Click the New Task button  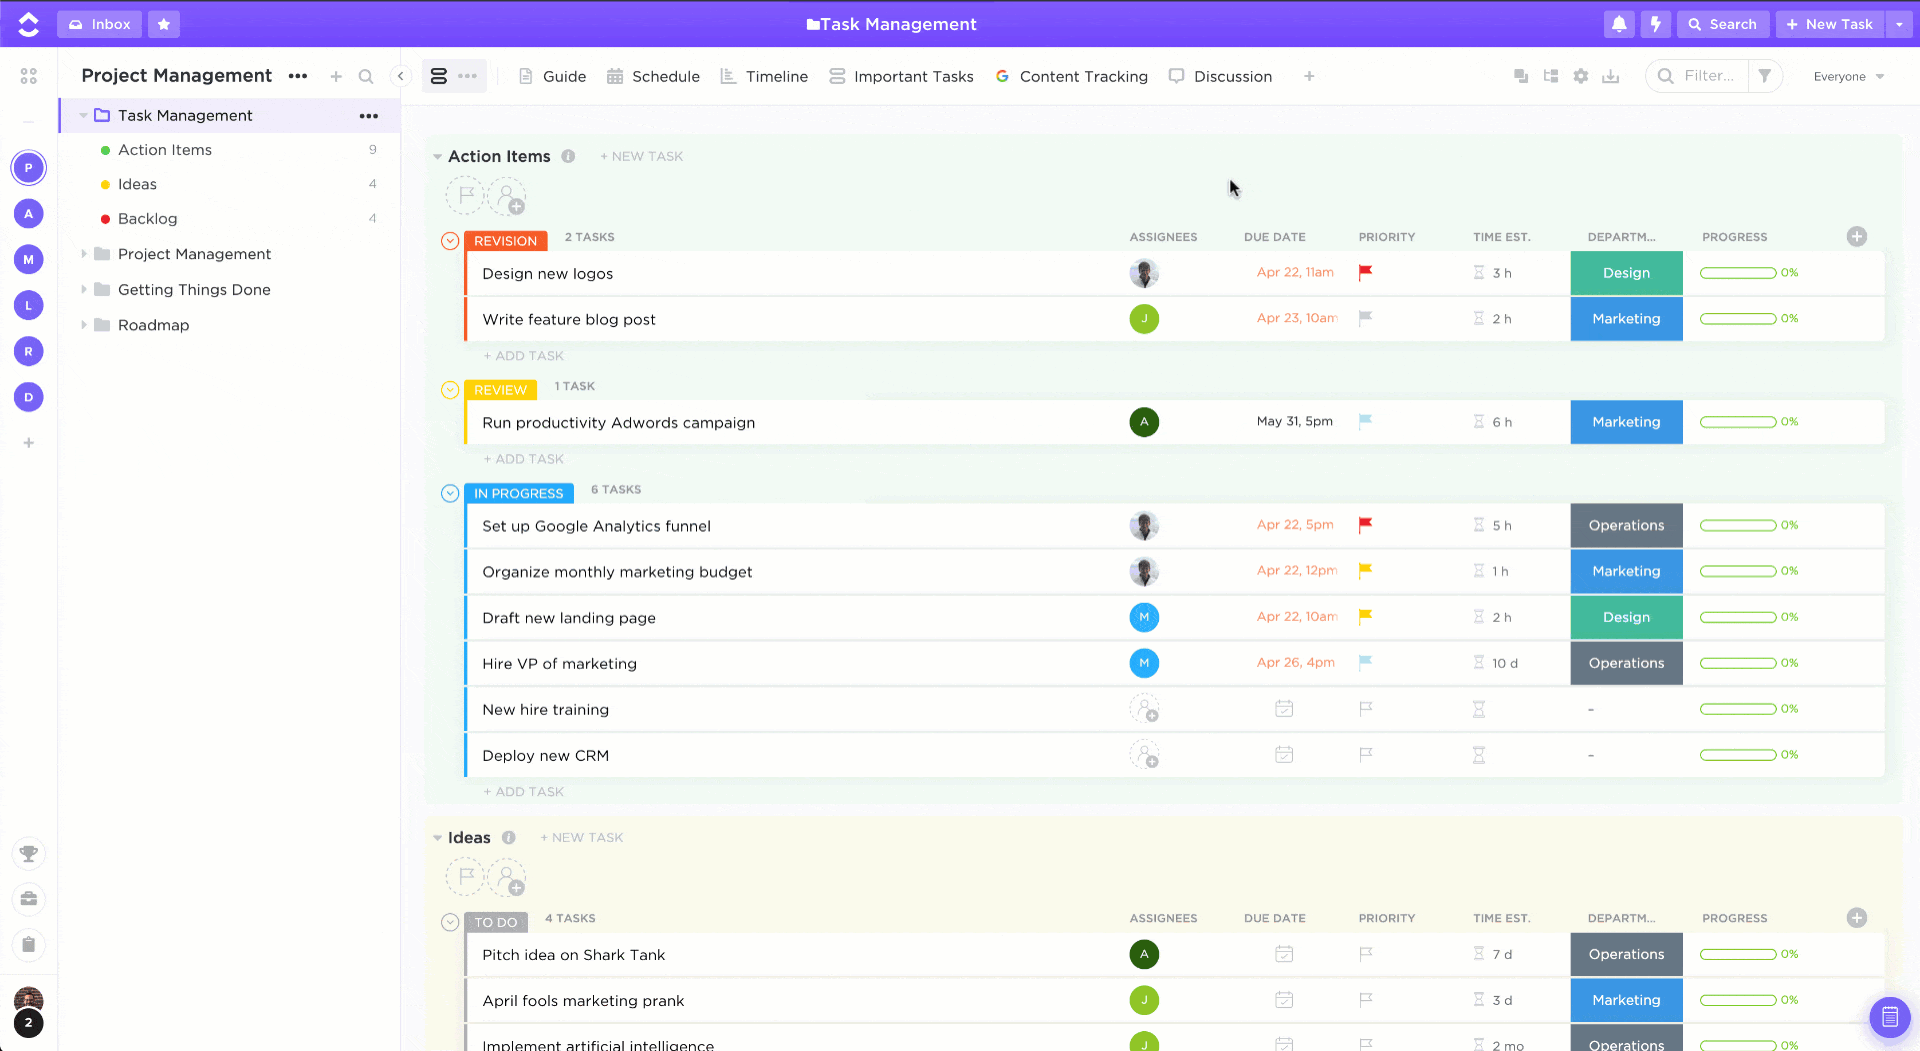[1829, 24]
